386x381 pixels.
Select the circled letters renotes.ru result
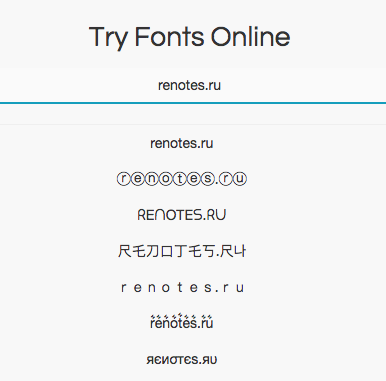pyautogui.click(x=182, y=179)
